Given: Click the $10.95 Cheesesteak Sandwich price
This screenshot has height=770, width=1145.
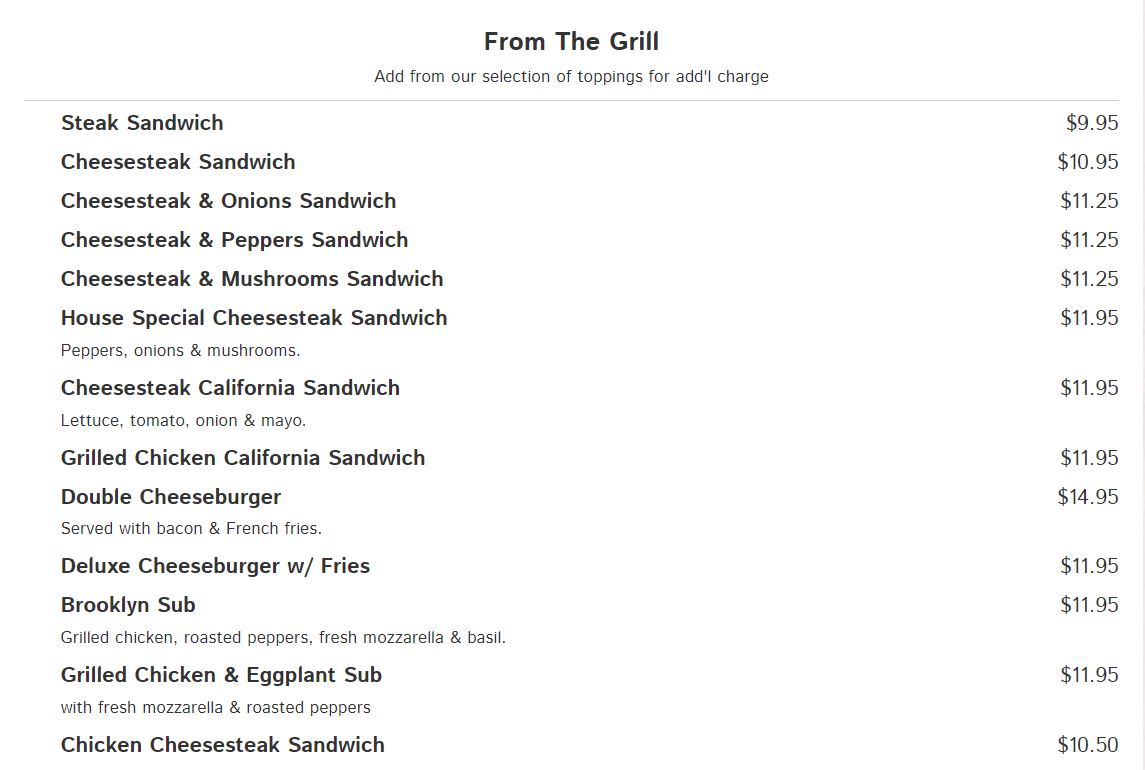Looking at the screenshot, I should (x=1088, y=162).
